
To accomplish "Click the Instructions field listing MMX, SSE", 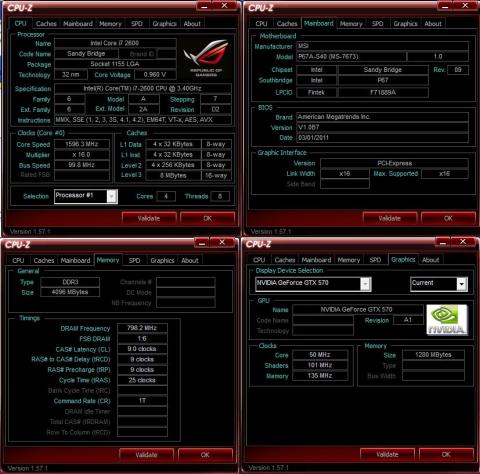I will coord(143,120).
